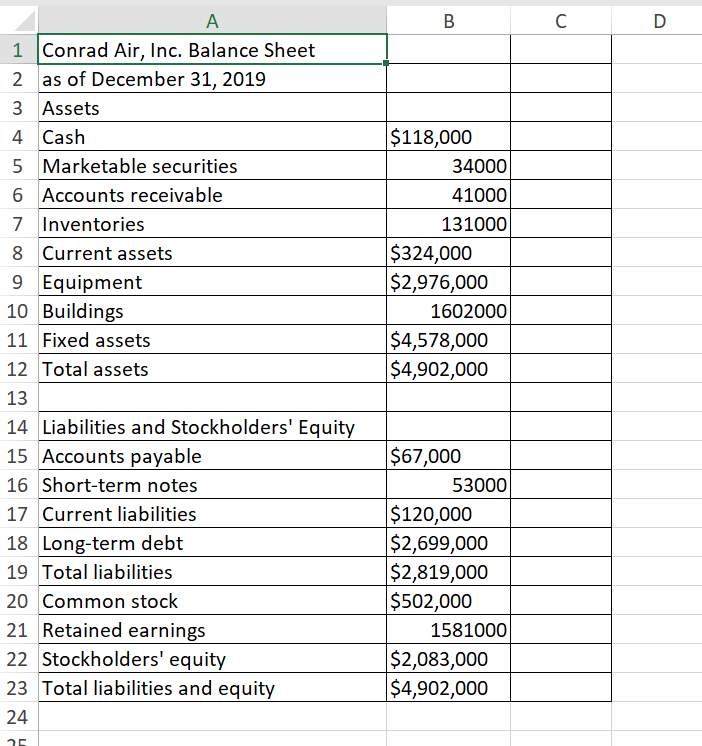Screen dimensions: 702x746
Task: Select the 'Current assets' cell
Action: [212, 252]
